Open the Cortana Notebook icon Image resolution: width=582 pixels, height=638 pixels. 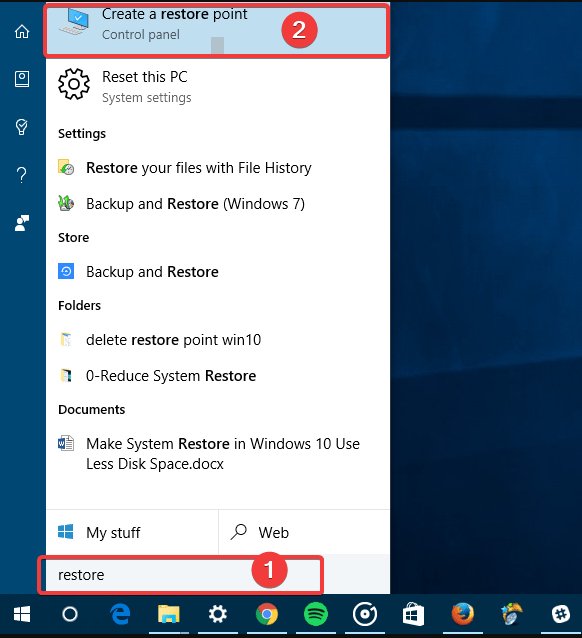[x=22, y=79]
